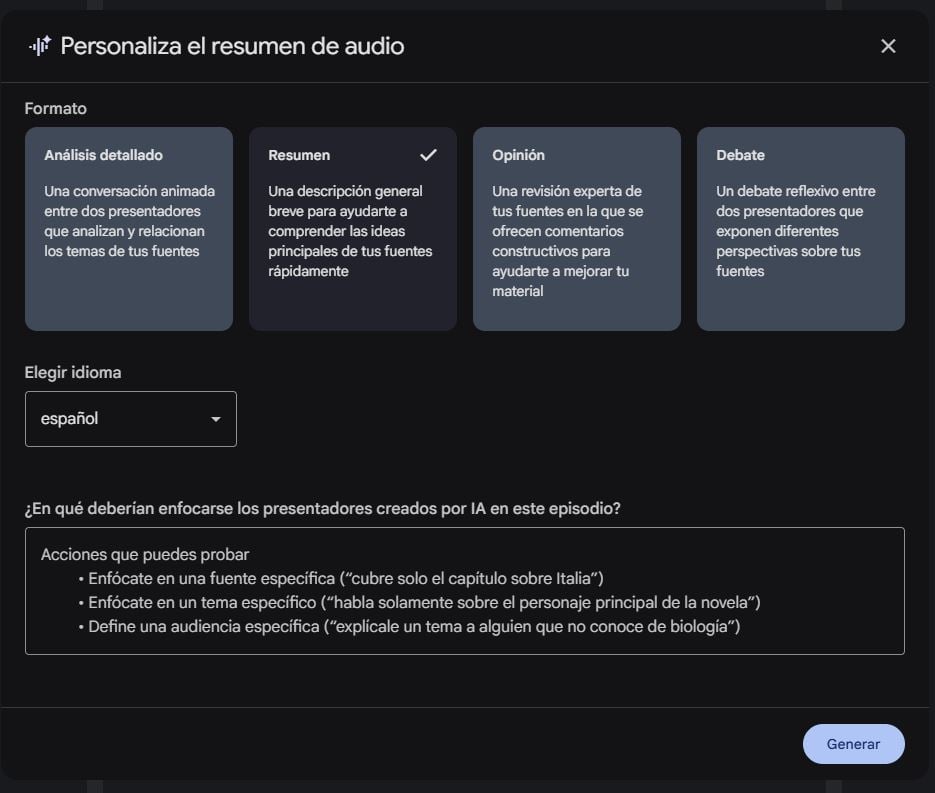Click the audio sparkle icon beside the title
This screenshot has height=793, width=935.
[40, 46]
